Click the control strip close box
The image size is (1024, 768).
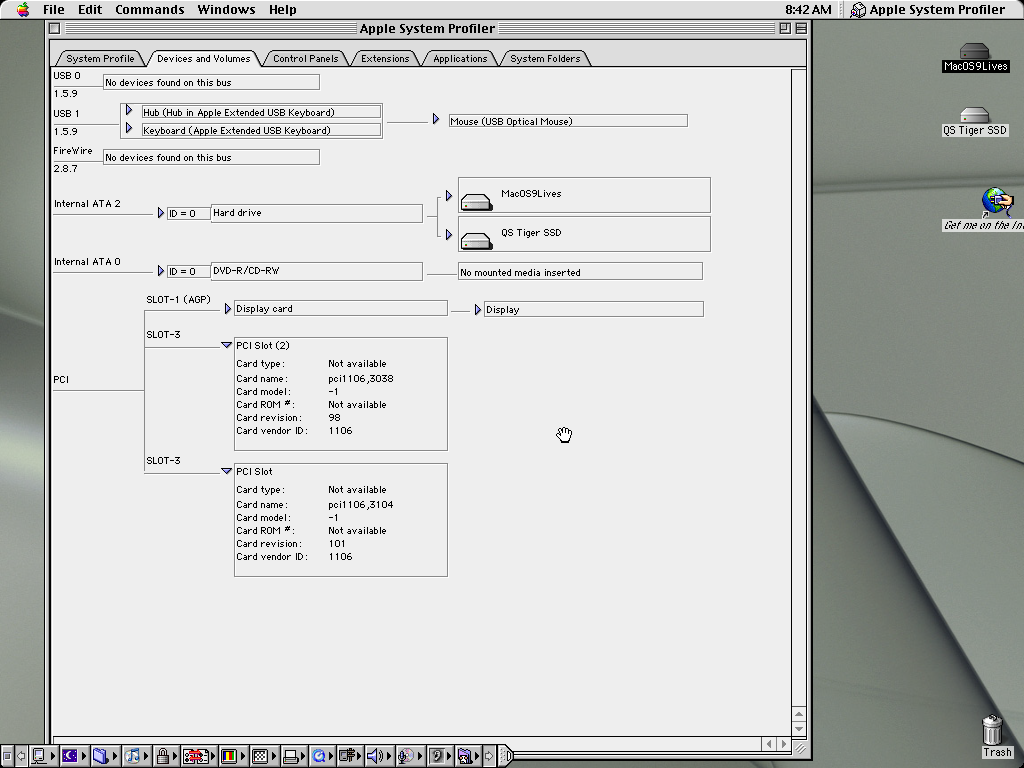tap(7, 756)
